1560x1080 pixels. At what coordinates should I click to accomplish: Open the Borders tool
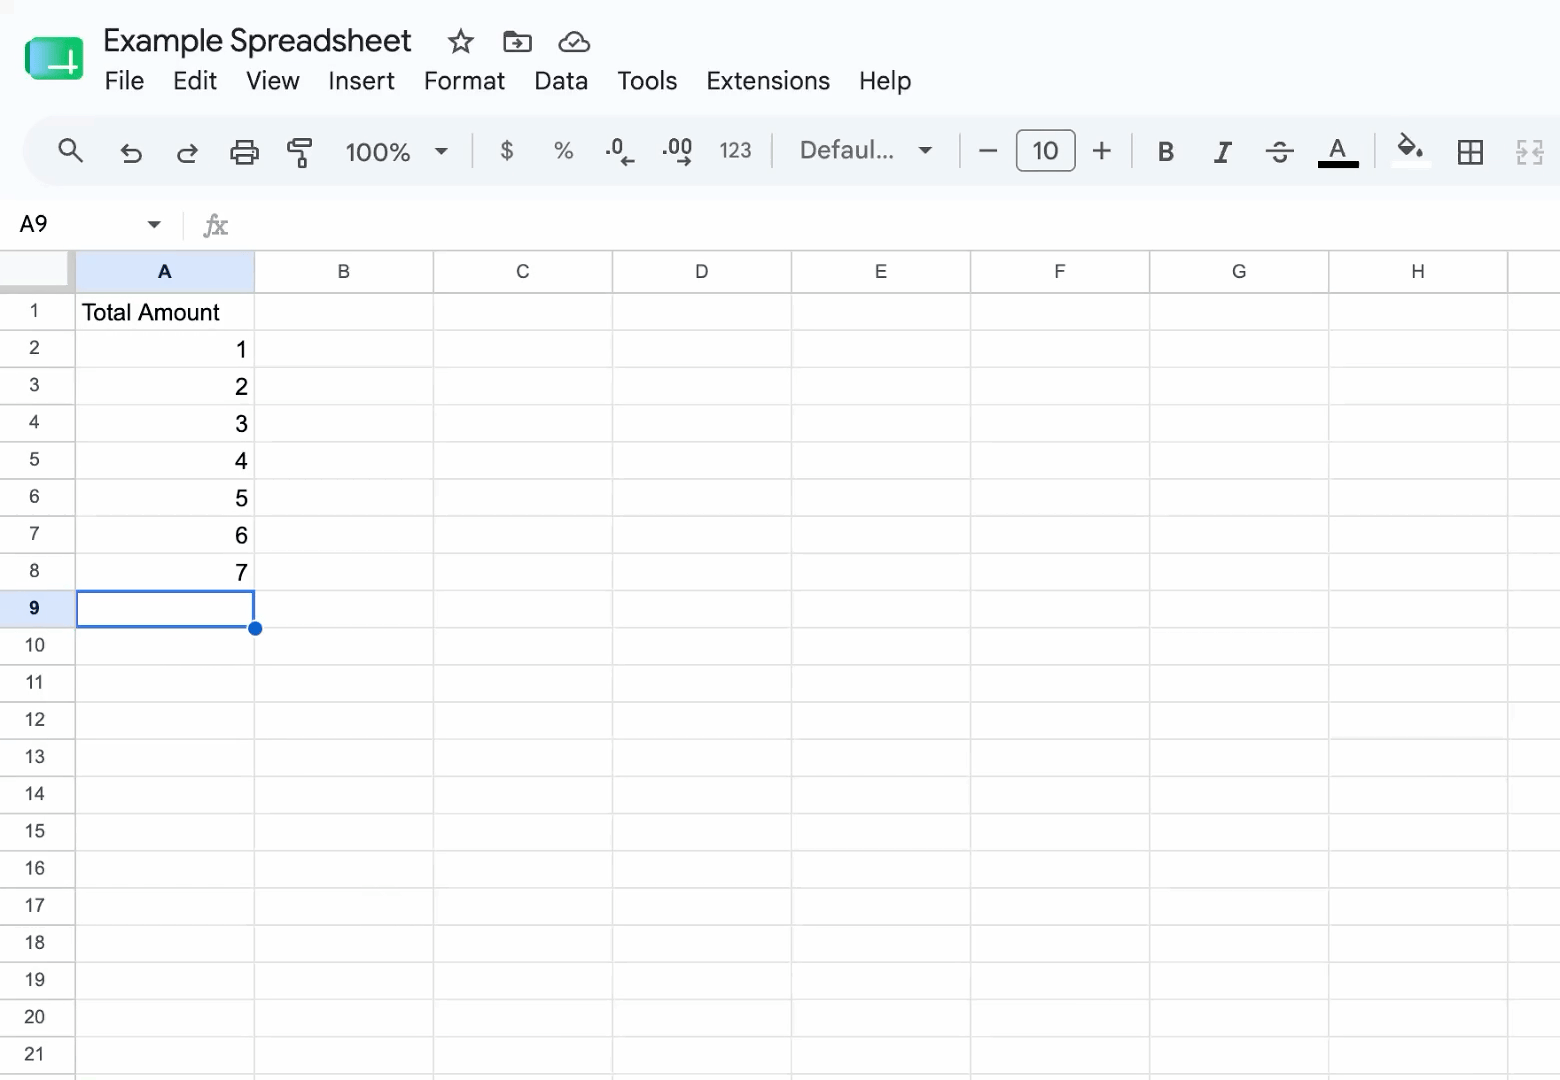(1470, 152)
